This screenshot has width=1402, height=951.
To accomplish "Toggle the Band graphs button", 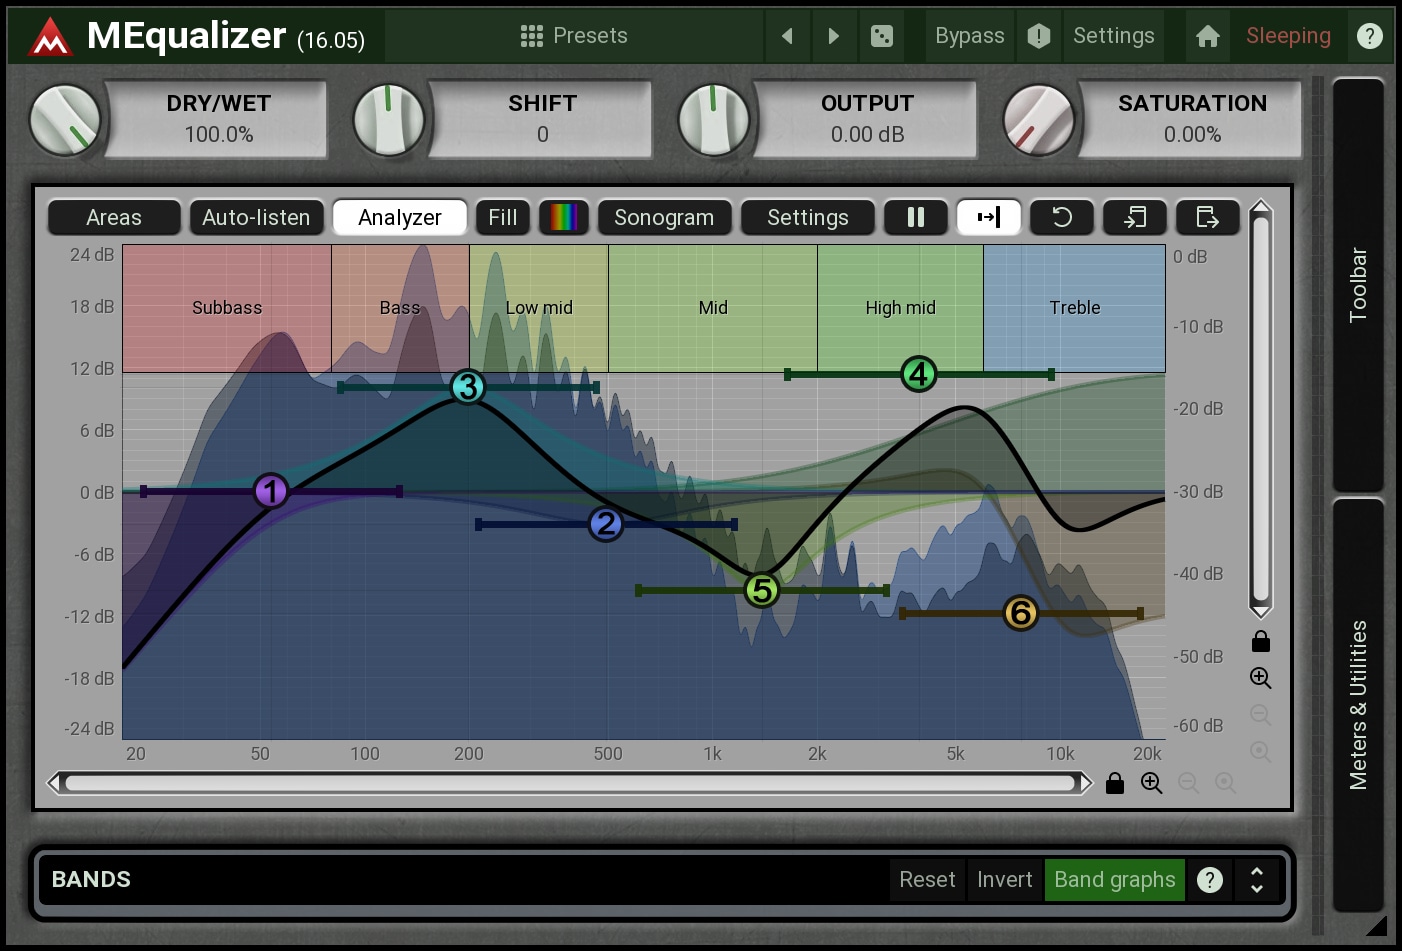I will coord(1115,880).
